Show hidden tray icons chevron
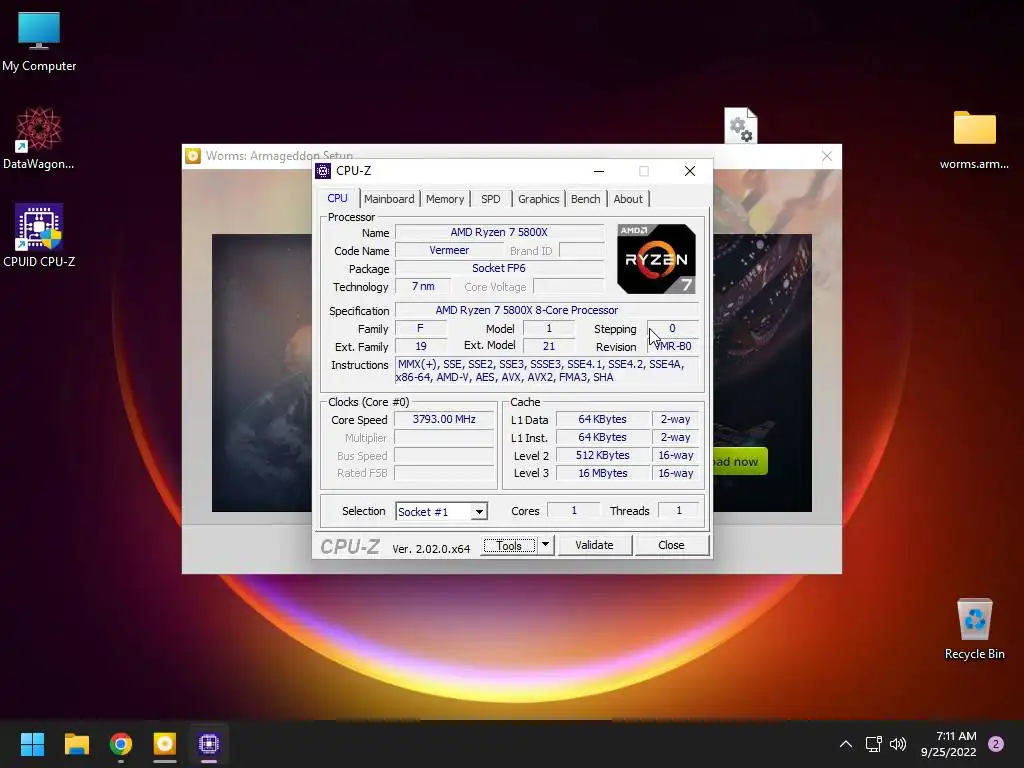The height and width of the screenshot is (768, 1024). pyautogui.click(x=846, y=744)
